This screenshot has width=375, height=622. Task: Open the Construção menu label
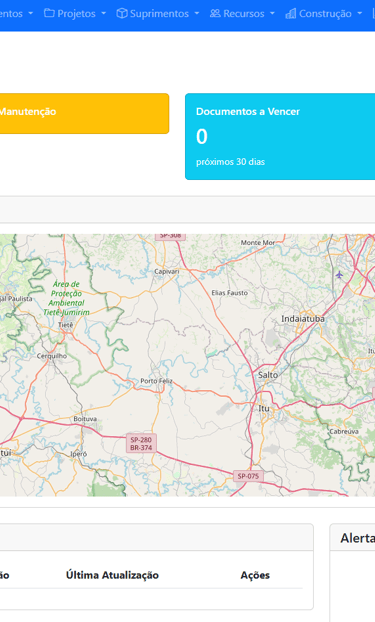click(x=325, y=13)
